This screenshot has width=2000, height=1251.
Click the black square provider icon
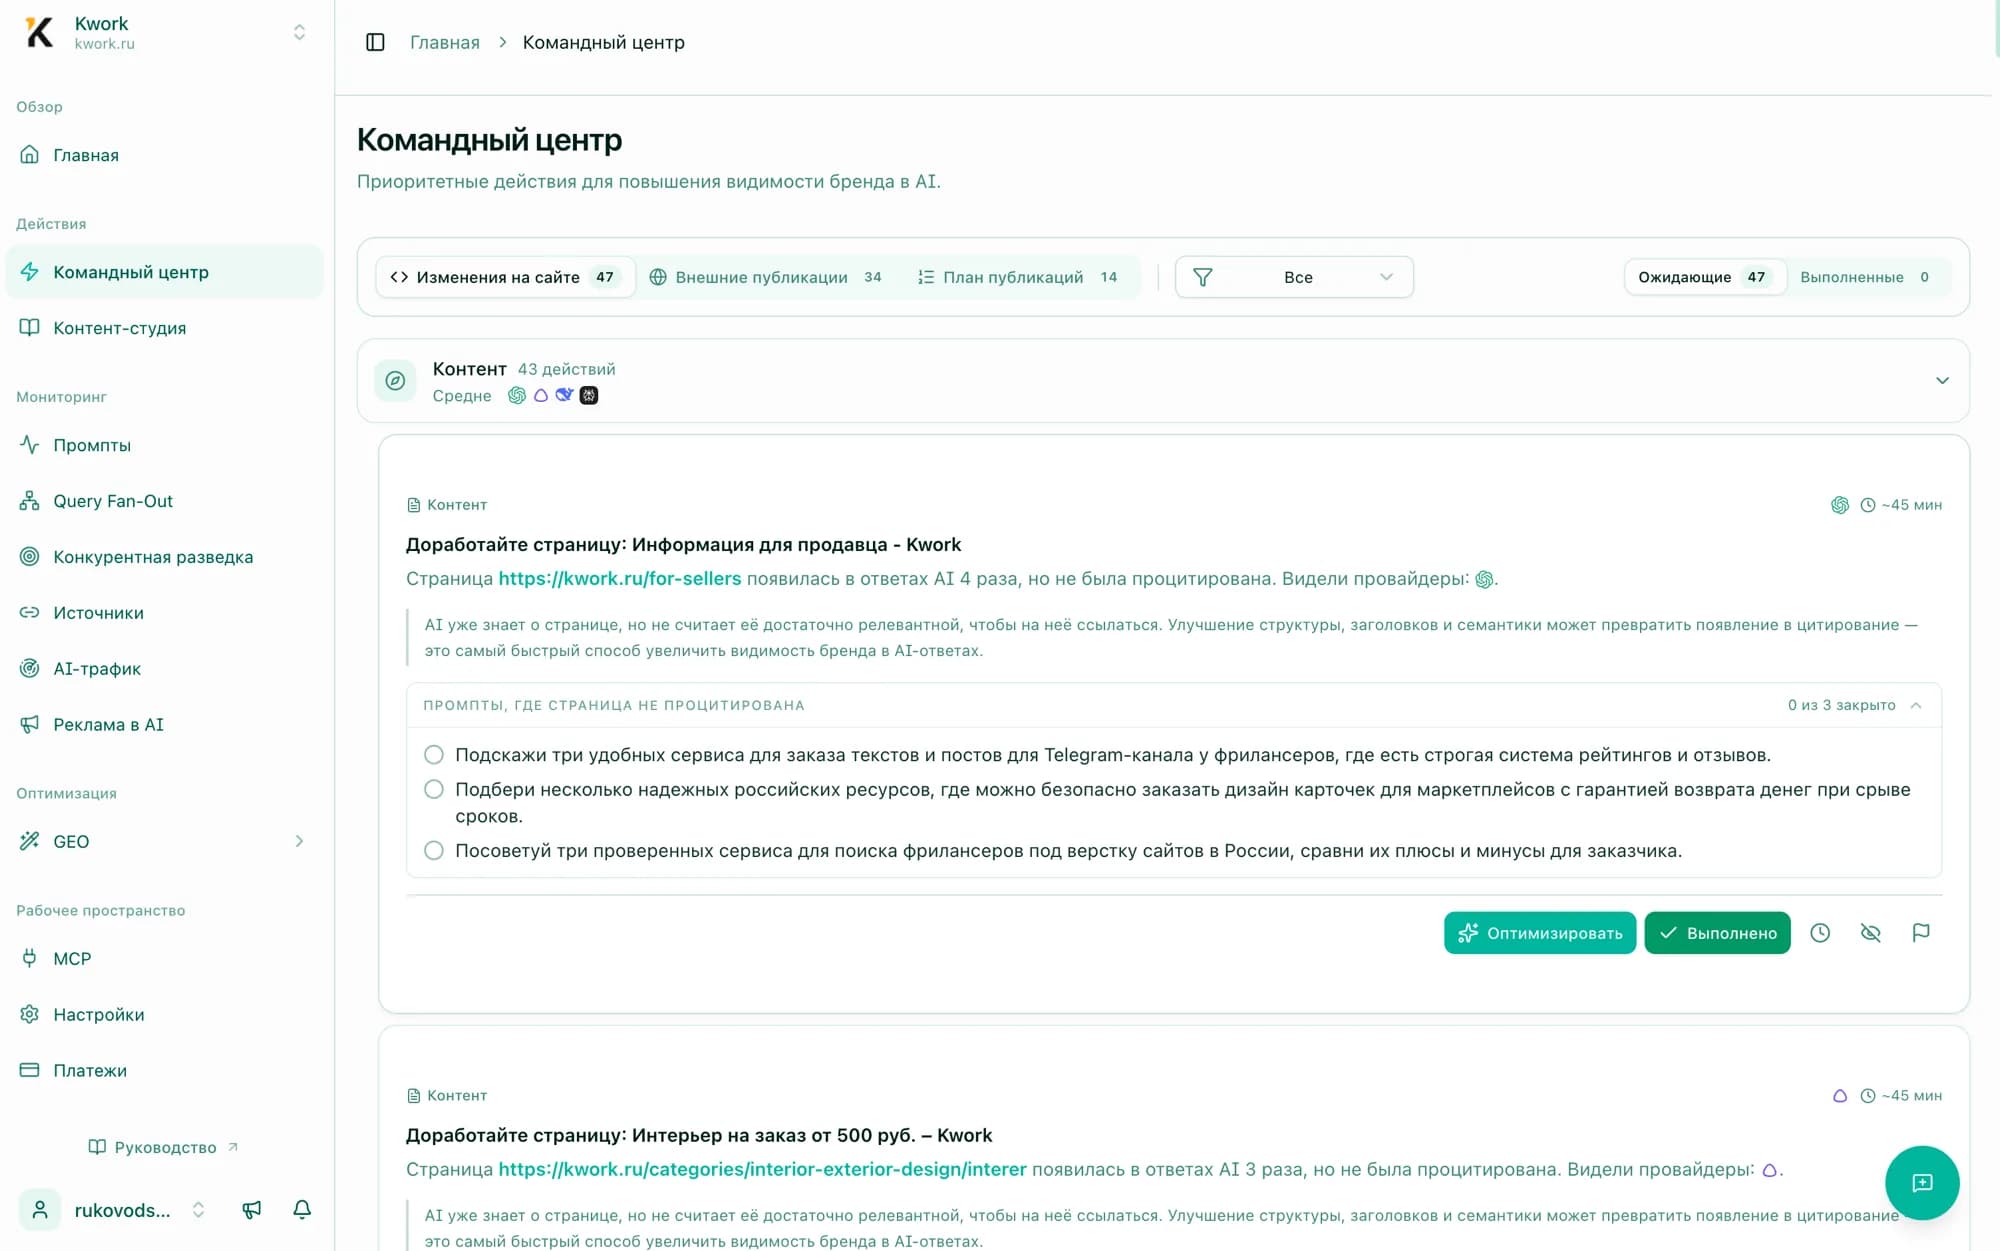pos(589,395)
